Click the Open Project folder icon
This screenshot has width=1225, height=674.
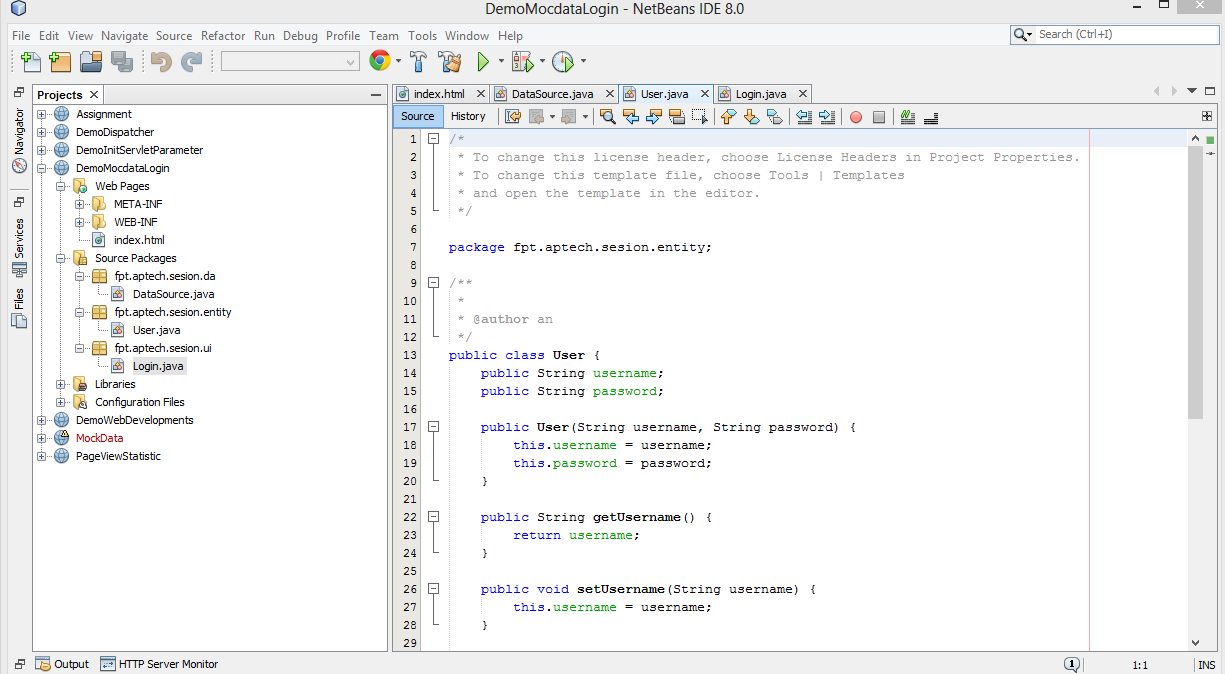click(x=91, y=62)
